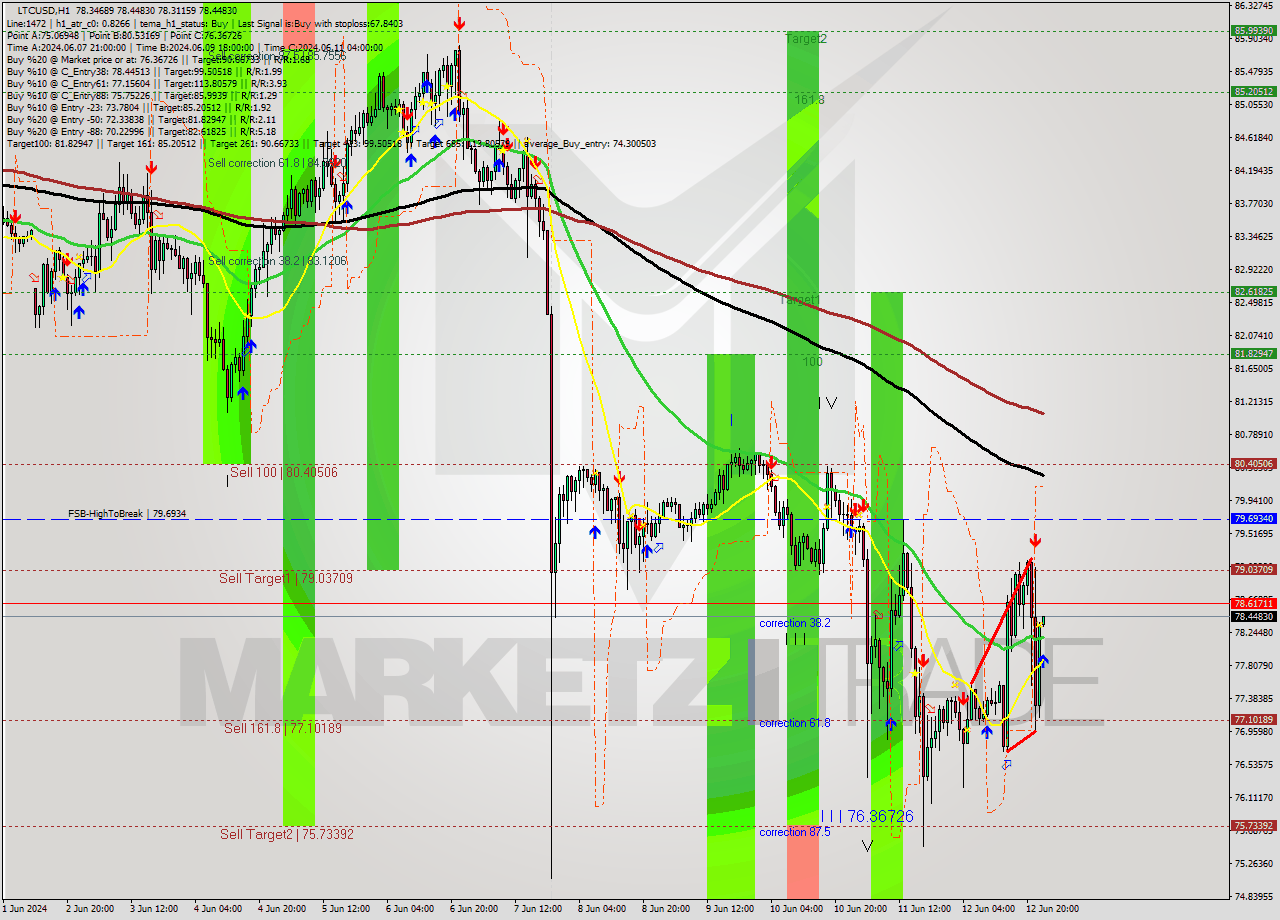Select the 'I I | 76.36726' wave label
Image resolution: width=1280 pixels, height=920 pixels.
coord(866,817)
